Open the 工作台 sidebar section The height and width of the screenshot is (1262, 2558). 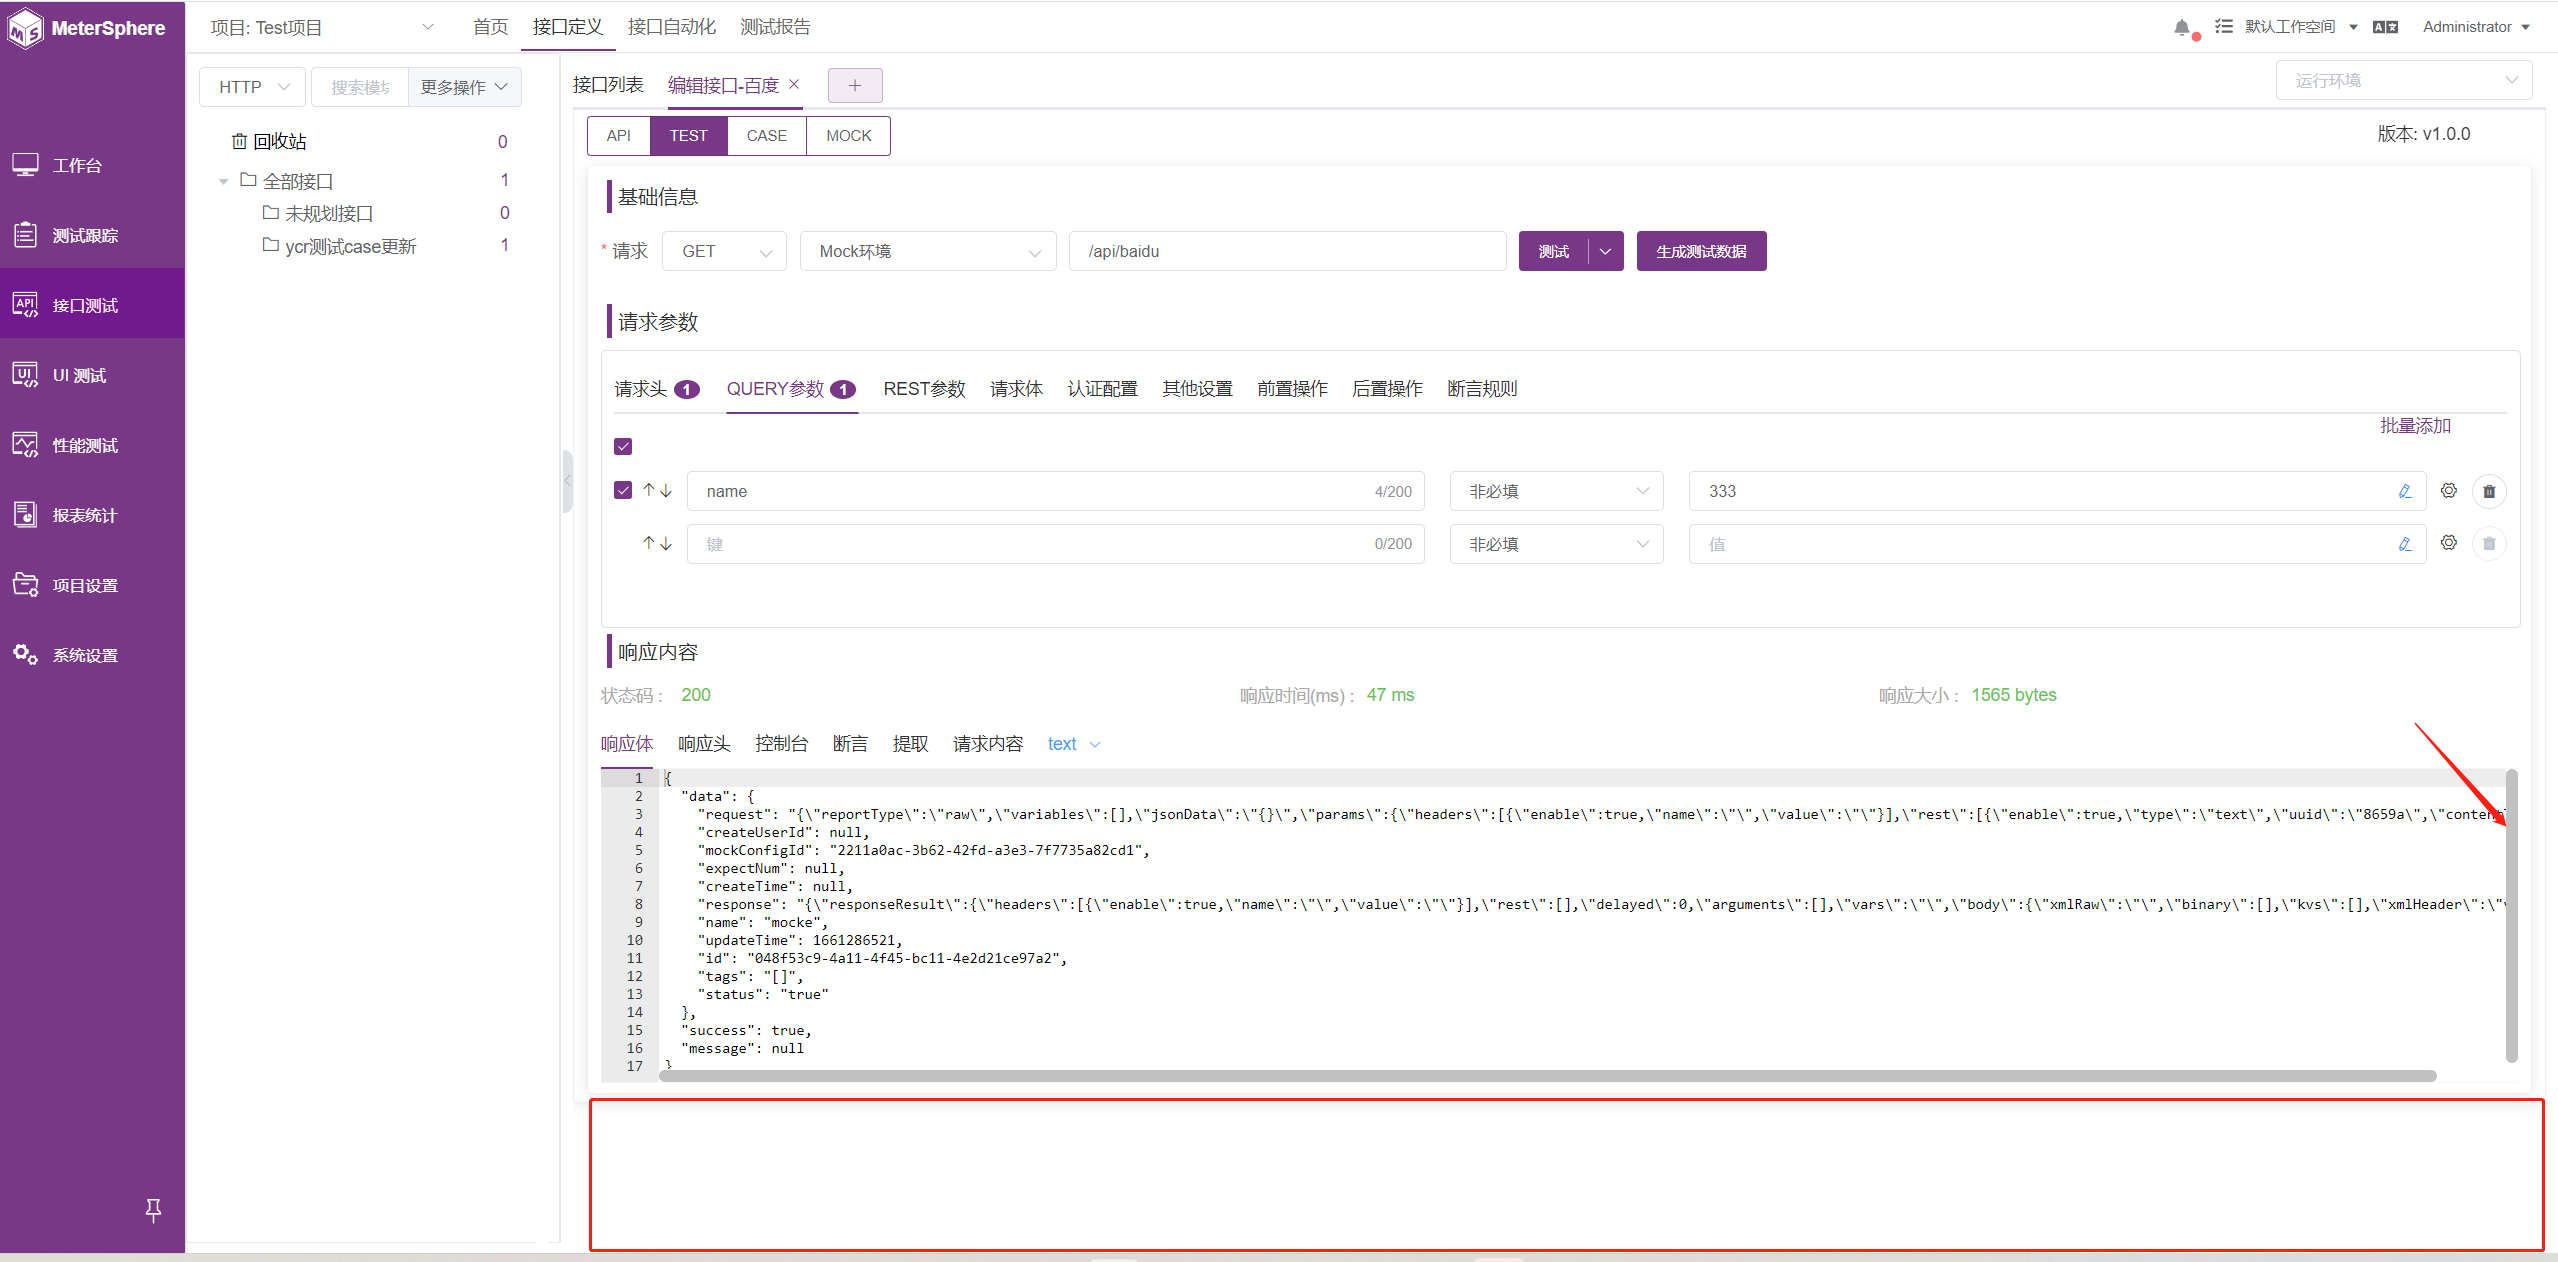tap(77, 165)
